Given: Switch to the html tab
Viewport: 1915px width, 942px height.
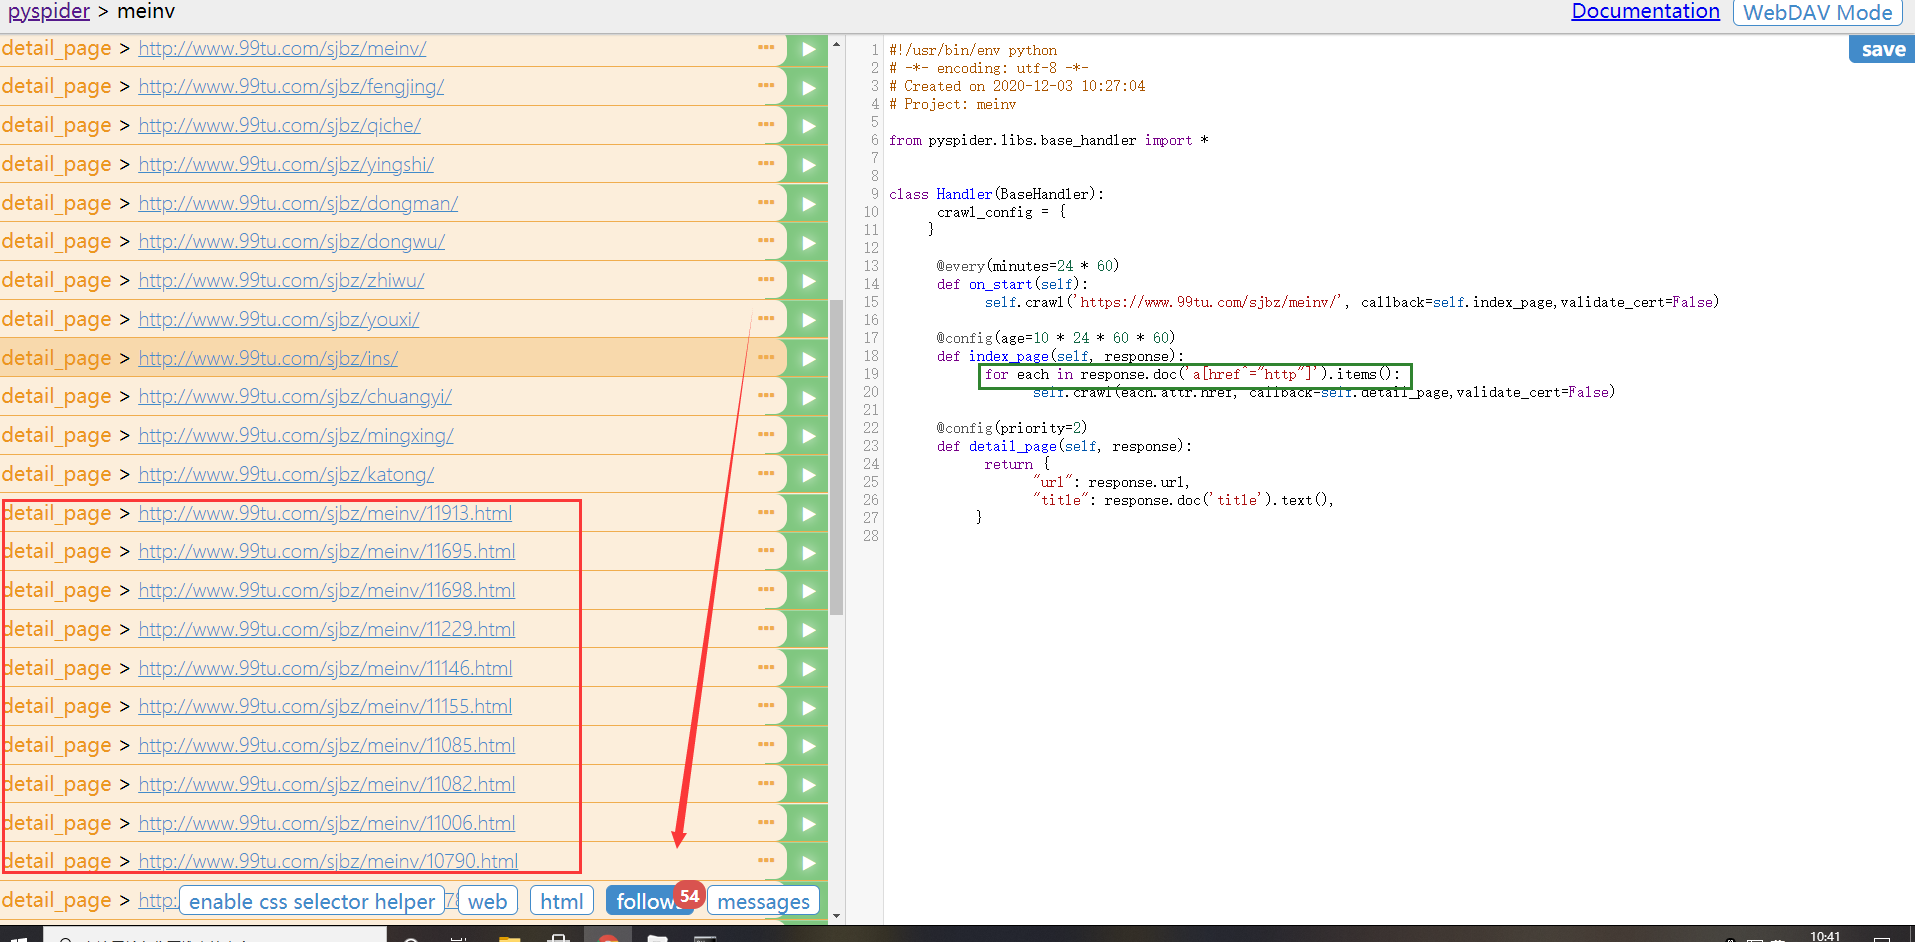Looking at the screenshot, I should coord(562,901).
